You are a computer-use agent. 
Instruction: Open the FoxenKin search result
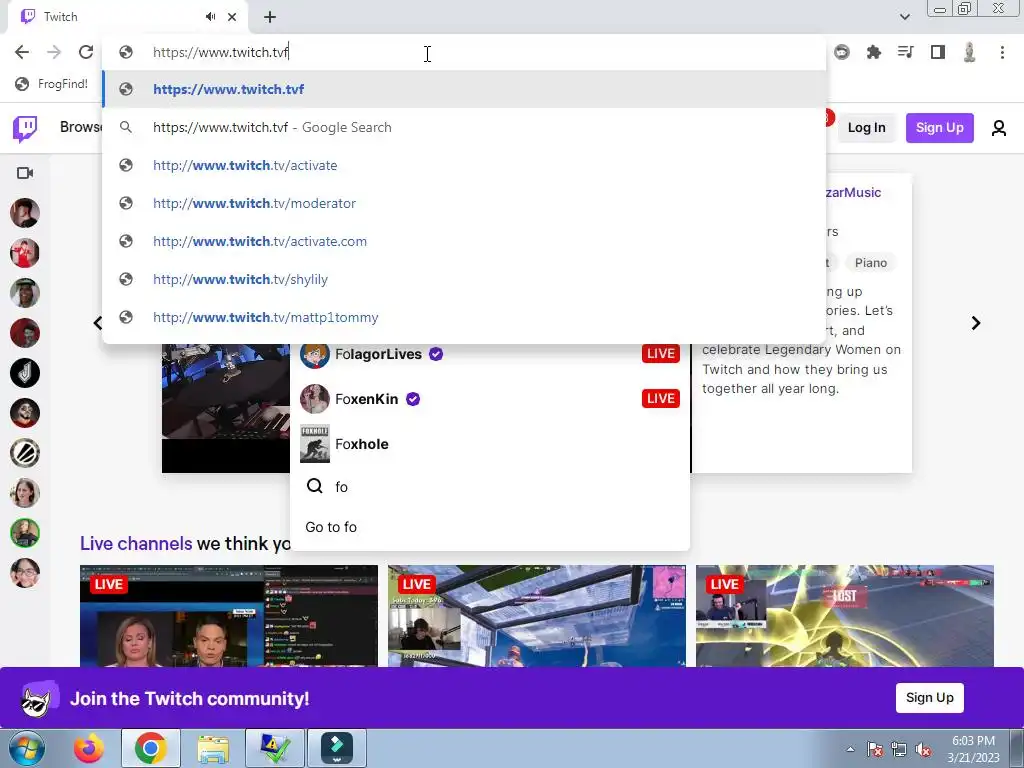[490, 398]
